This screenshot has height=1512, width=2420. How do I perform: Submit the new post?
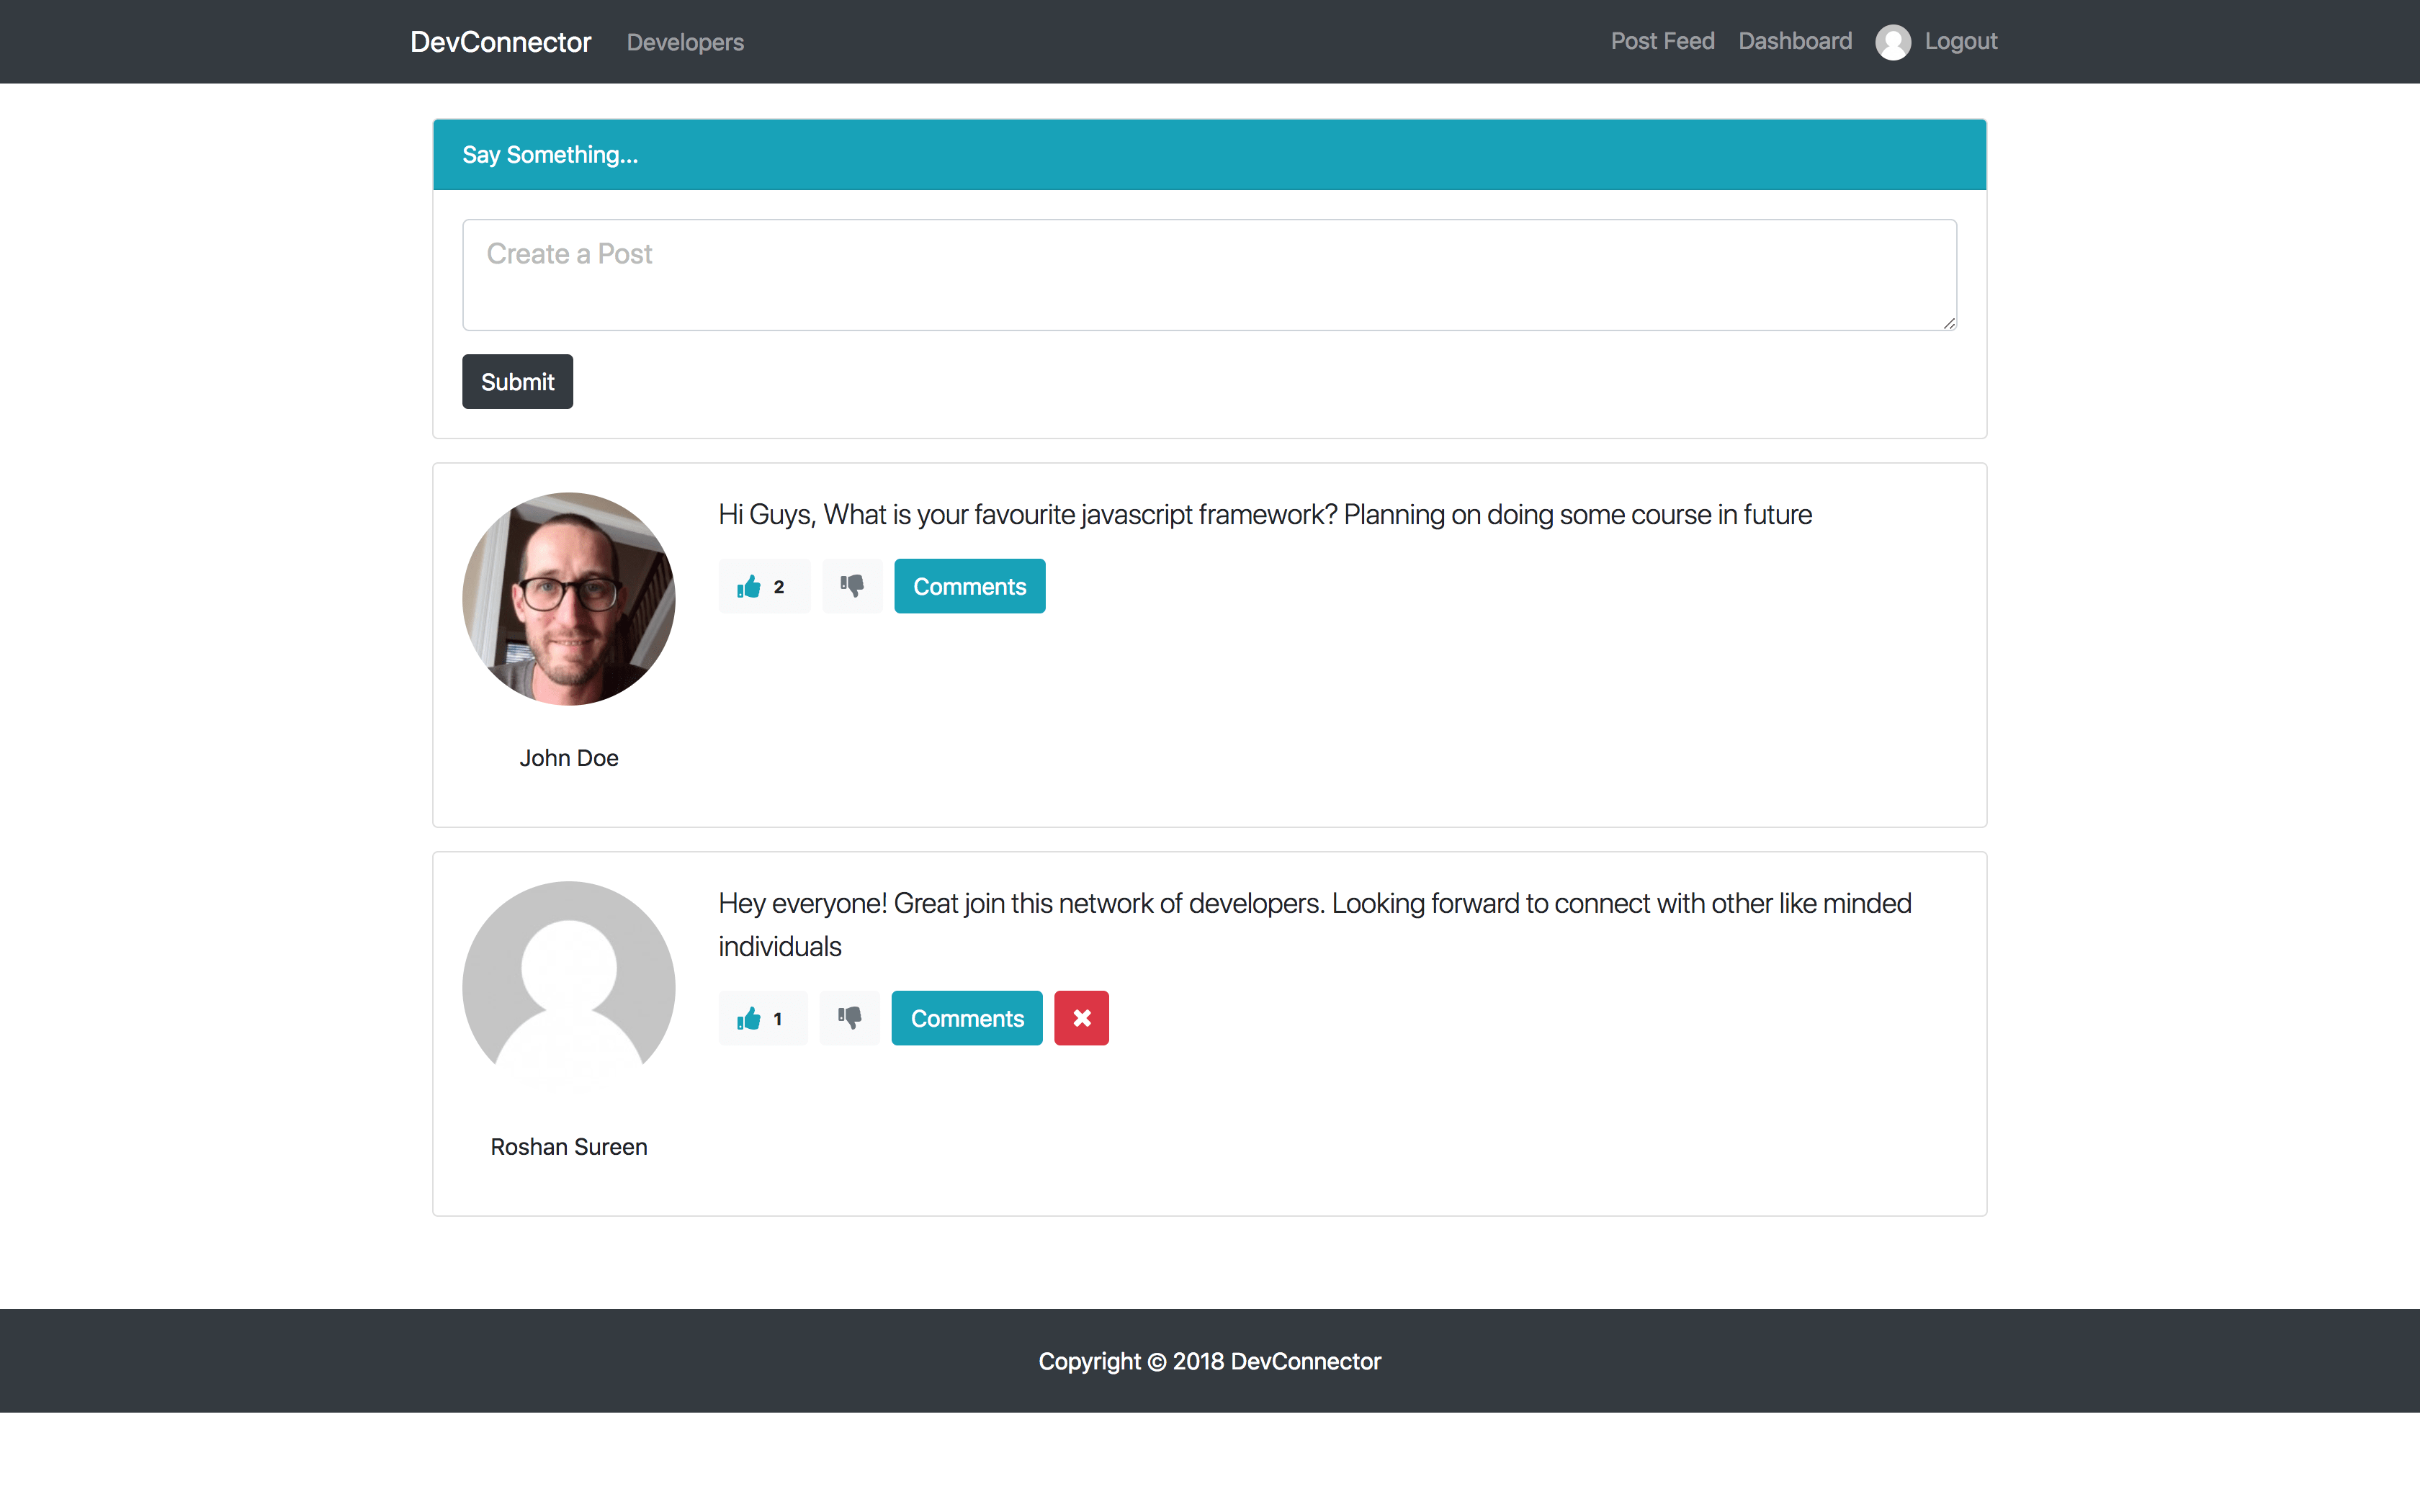517,381
